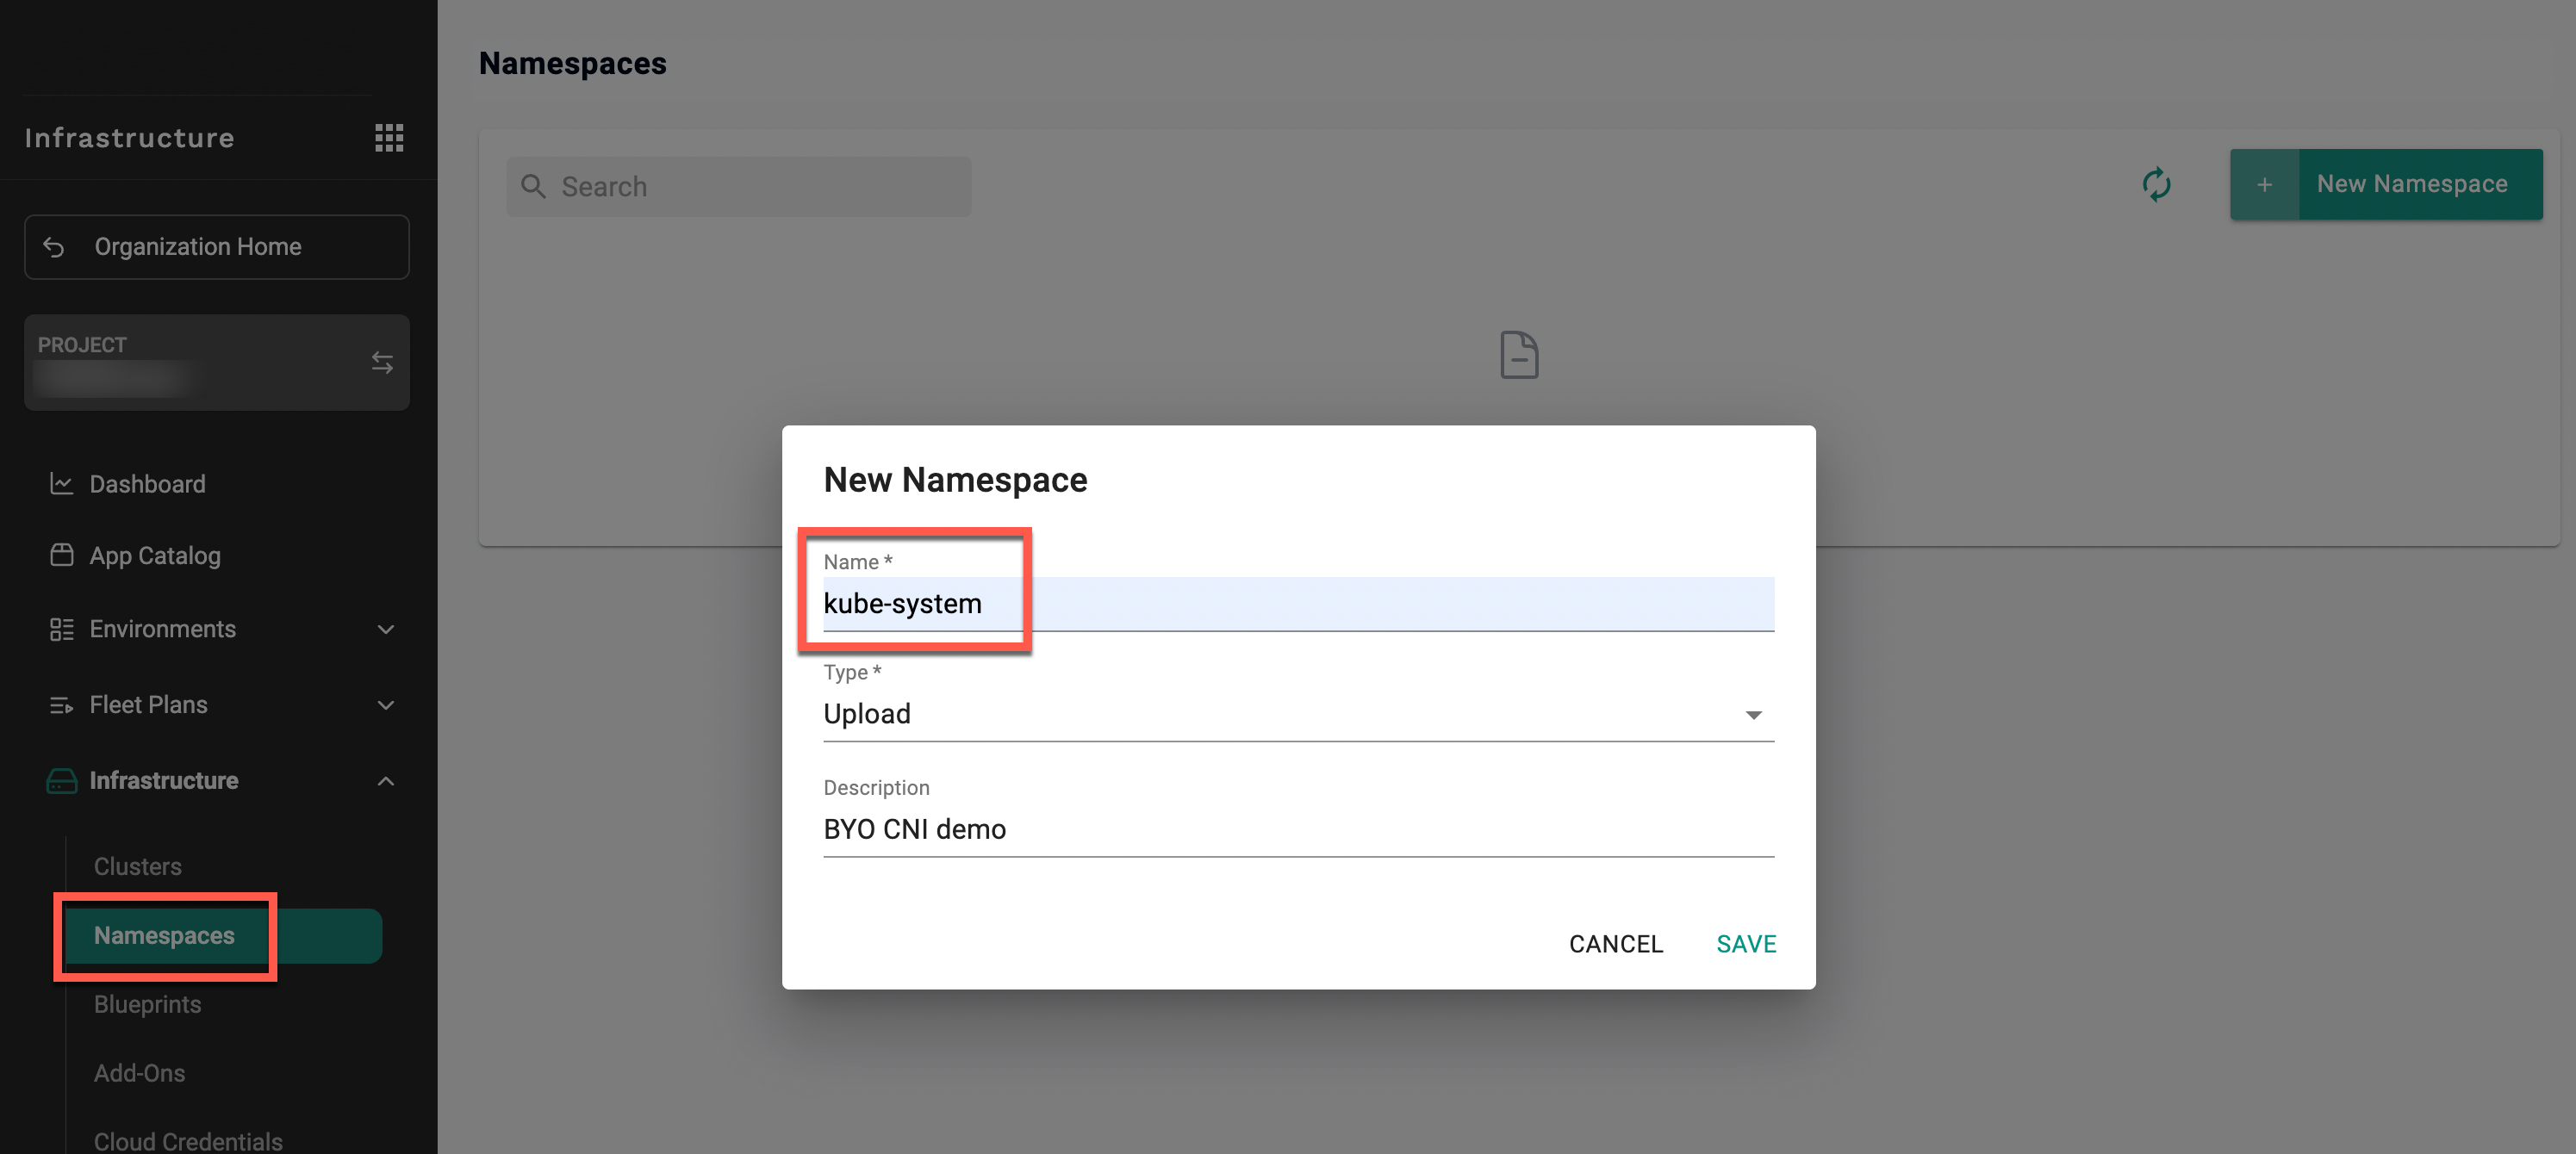
Task: Click the project switch arrows icon
Action: point(382,362)
